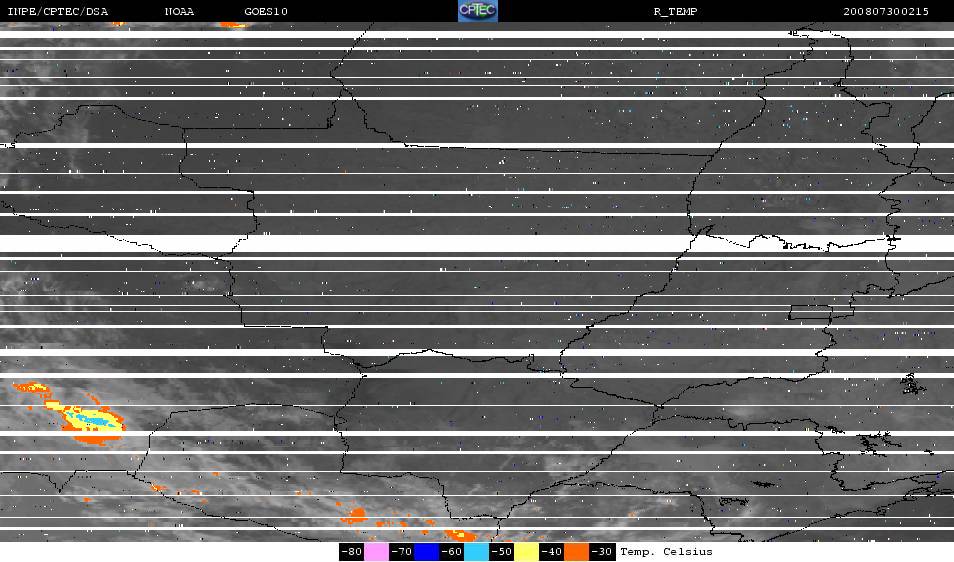Click the "200807300215" timestamp
Screen dimensions: 954x562
886,12
